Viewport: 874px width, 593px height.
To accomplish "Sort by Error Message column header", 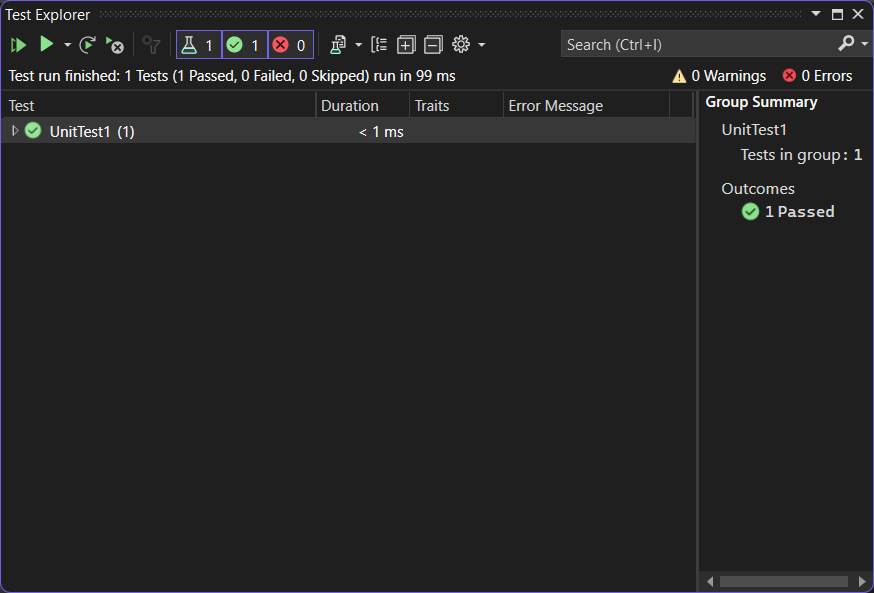I will tap(586, 106).
